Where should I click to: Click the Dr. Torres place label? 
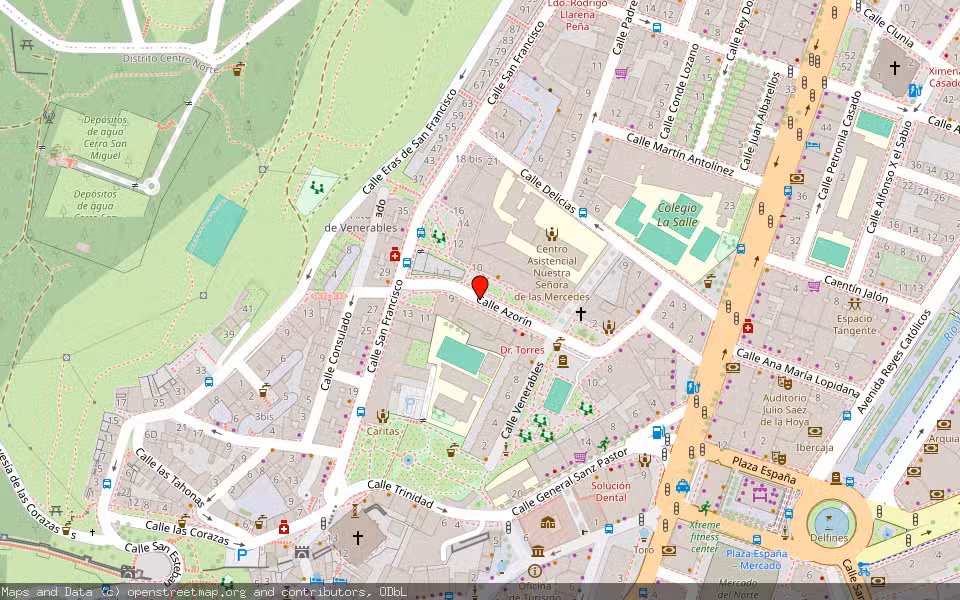pyautogui.click(x=523, y=350)
